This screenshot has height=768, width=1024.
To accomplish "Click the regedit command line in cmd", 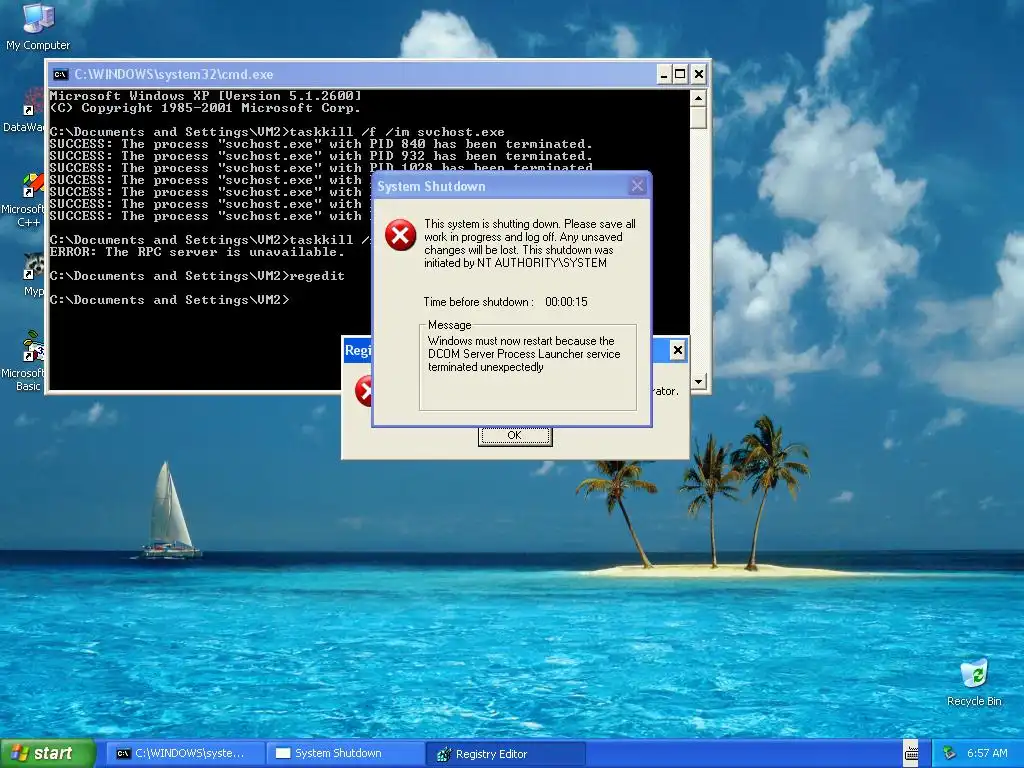I will pyautogui.click(x=197, y=276).
